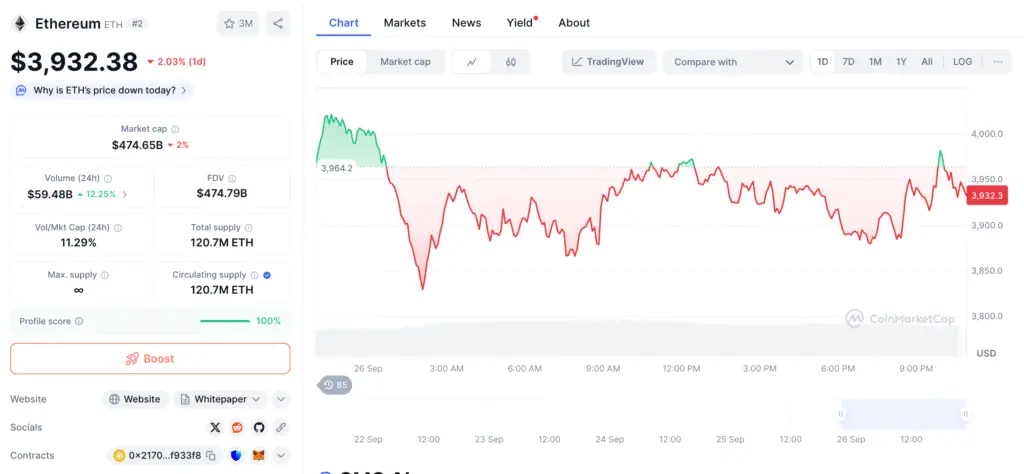Click the left handle of the range selector
Image resolution: width=1024 pixels, height=474 pixels.
(841, 413)
